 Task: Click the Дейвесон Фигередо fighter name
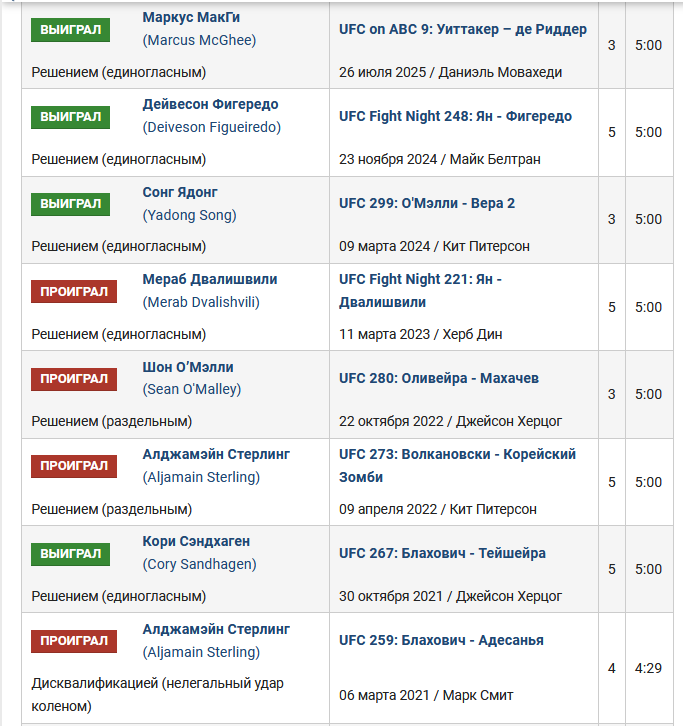tap(210, 104)
